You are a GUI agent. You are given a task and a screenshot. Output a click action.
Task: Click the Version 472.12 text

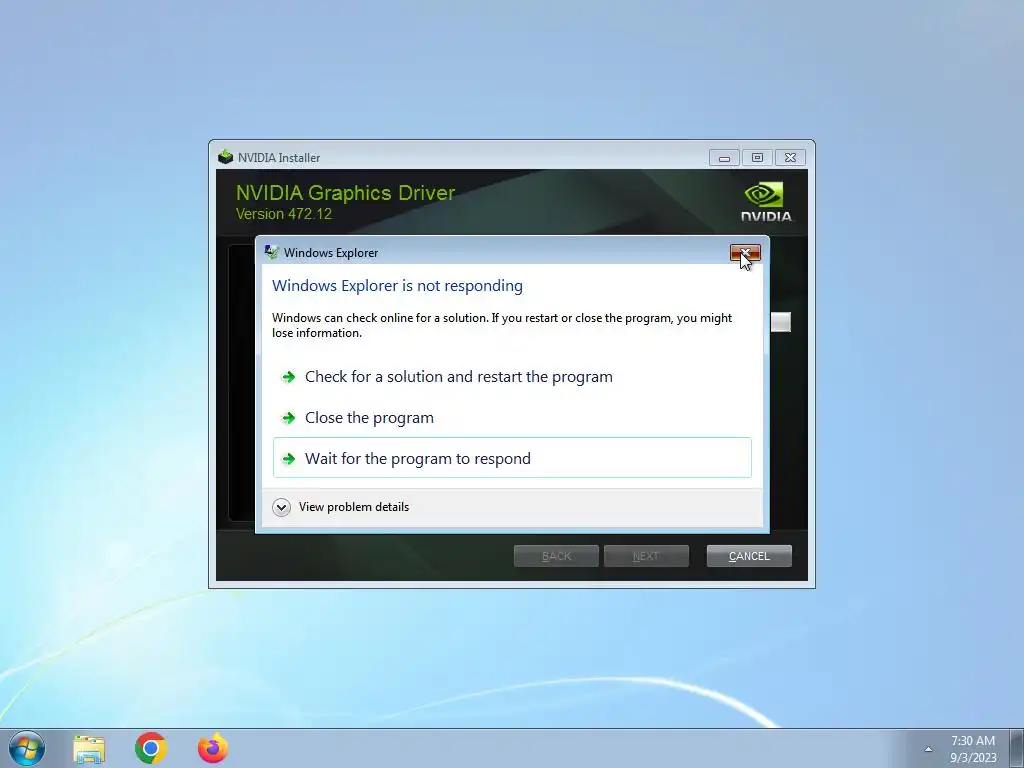(283, 214)
